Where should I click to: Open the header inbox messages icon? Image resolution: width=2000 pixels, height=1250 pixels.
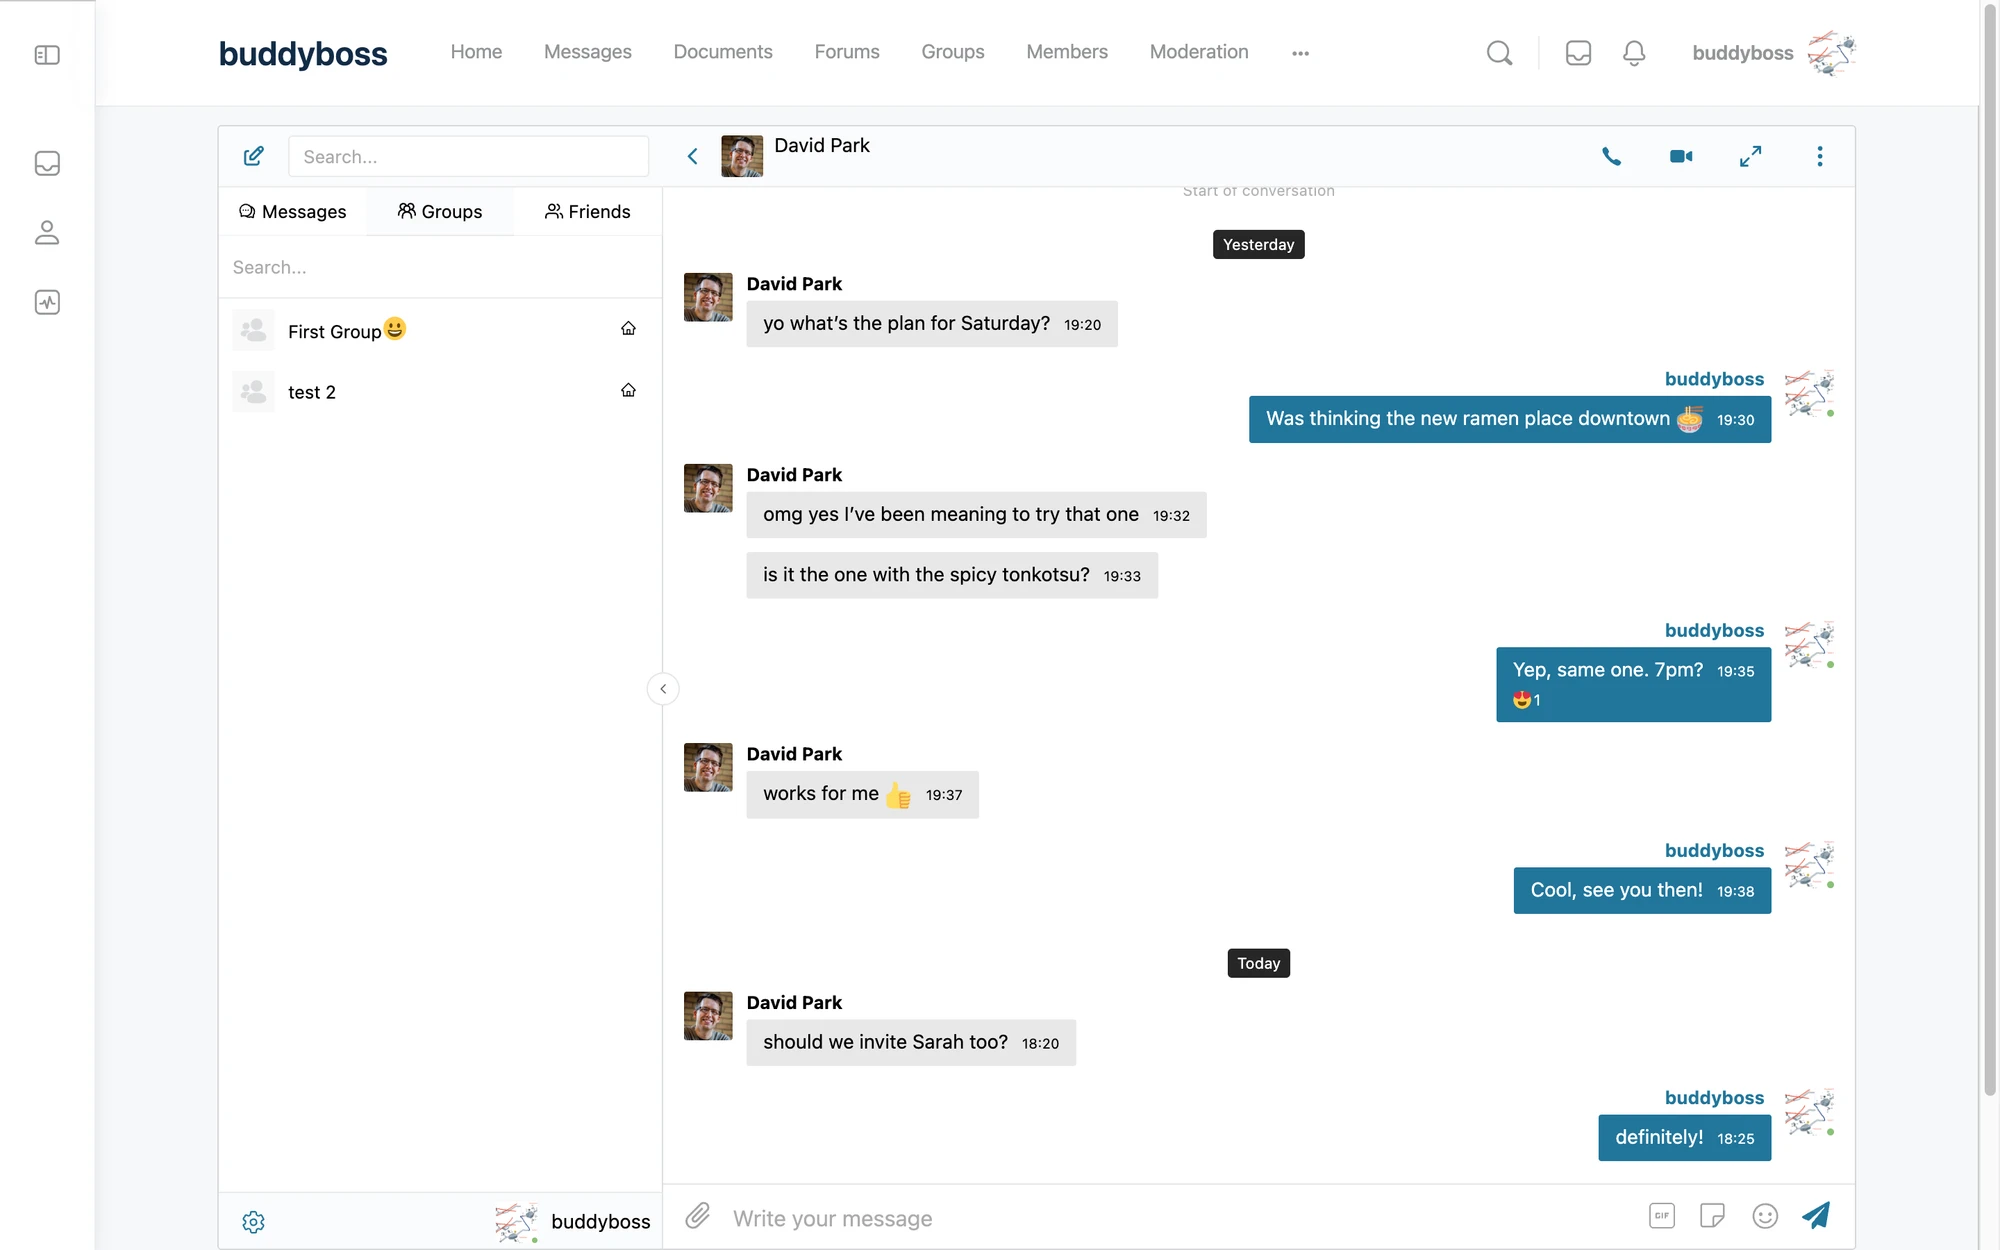click(x=1578, y=53)
